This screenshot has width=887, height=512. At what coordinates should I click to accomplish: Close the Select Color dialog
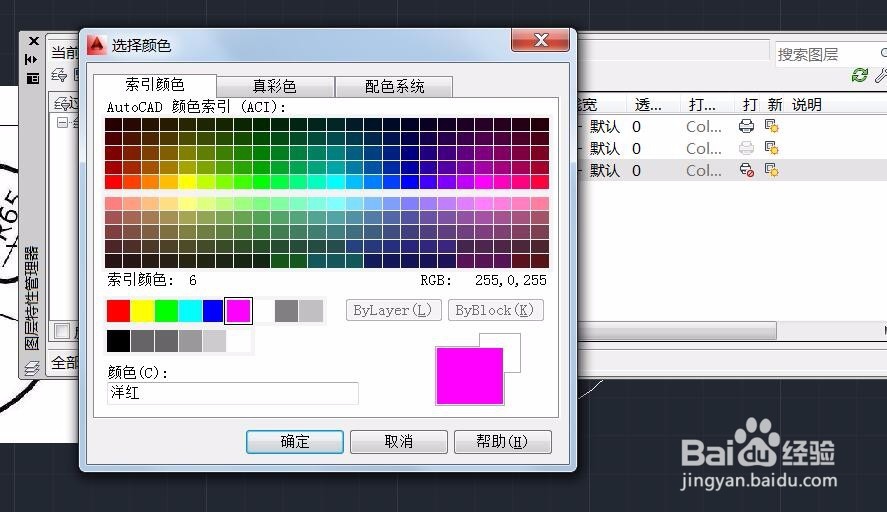540,40
